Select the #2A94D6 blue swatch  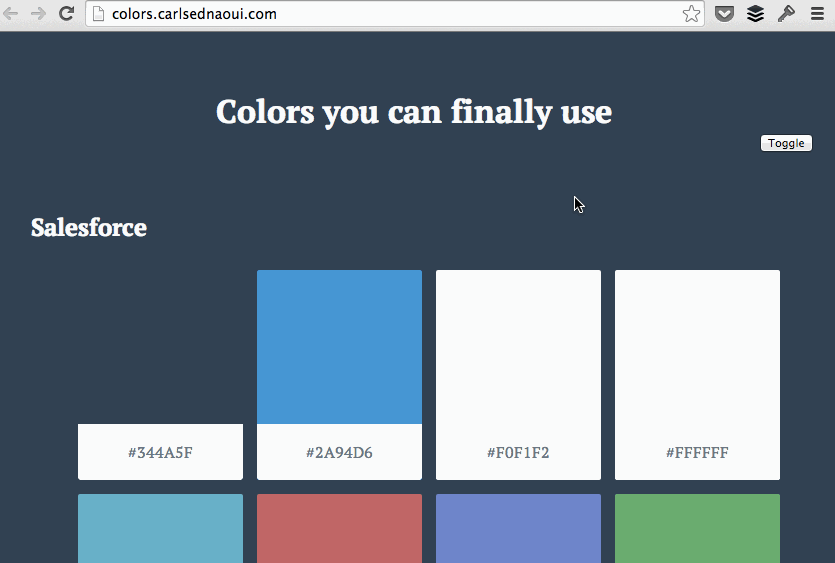tap(339, 347)
